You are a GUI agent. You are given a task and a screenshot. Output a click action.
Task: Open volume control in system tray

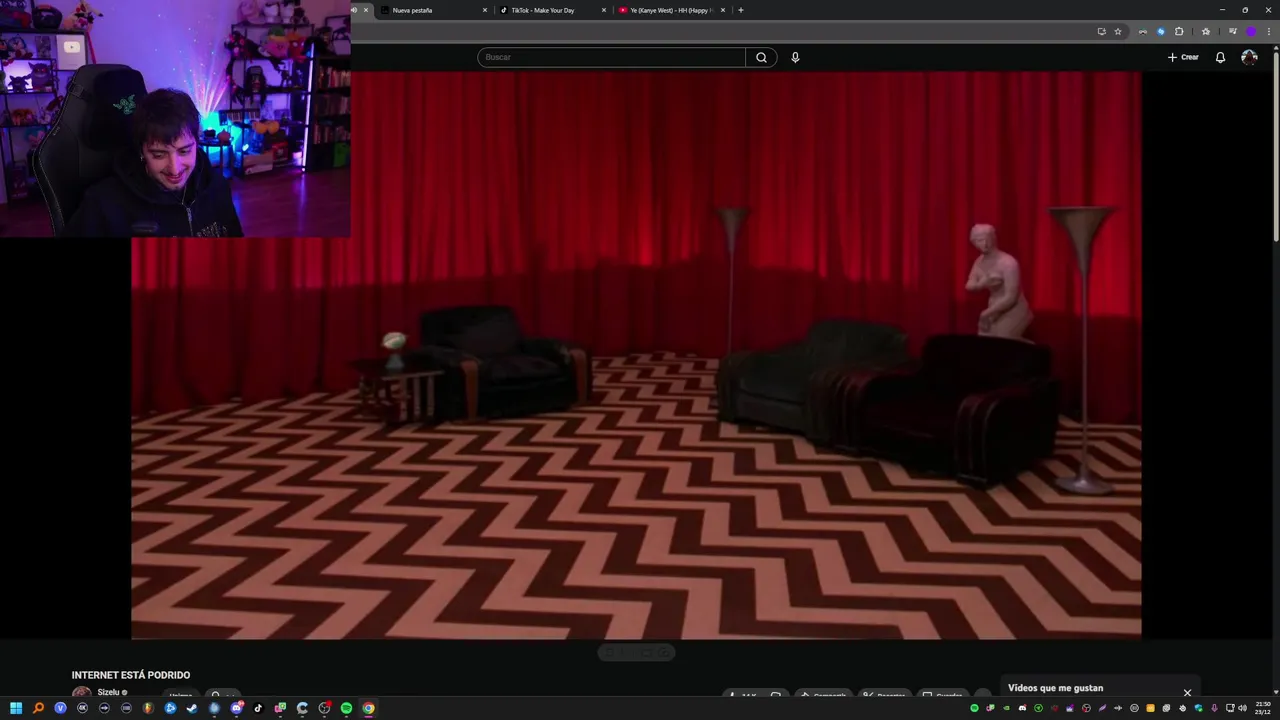coord(1242,708)
